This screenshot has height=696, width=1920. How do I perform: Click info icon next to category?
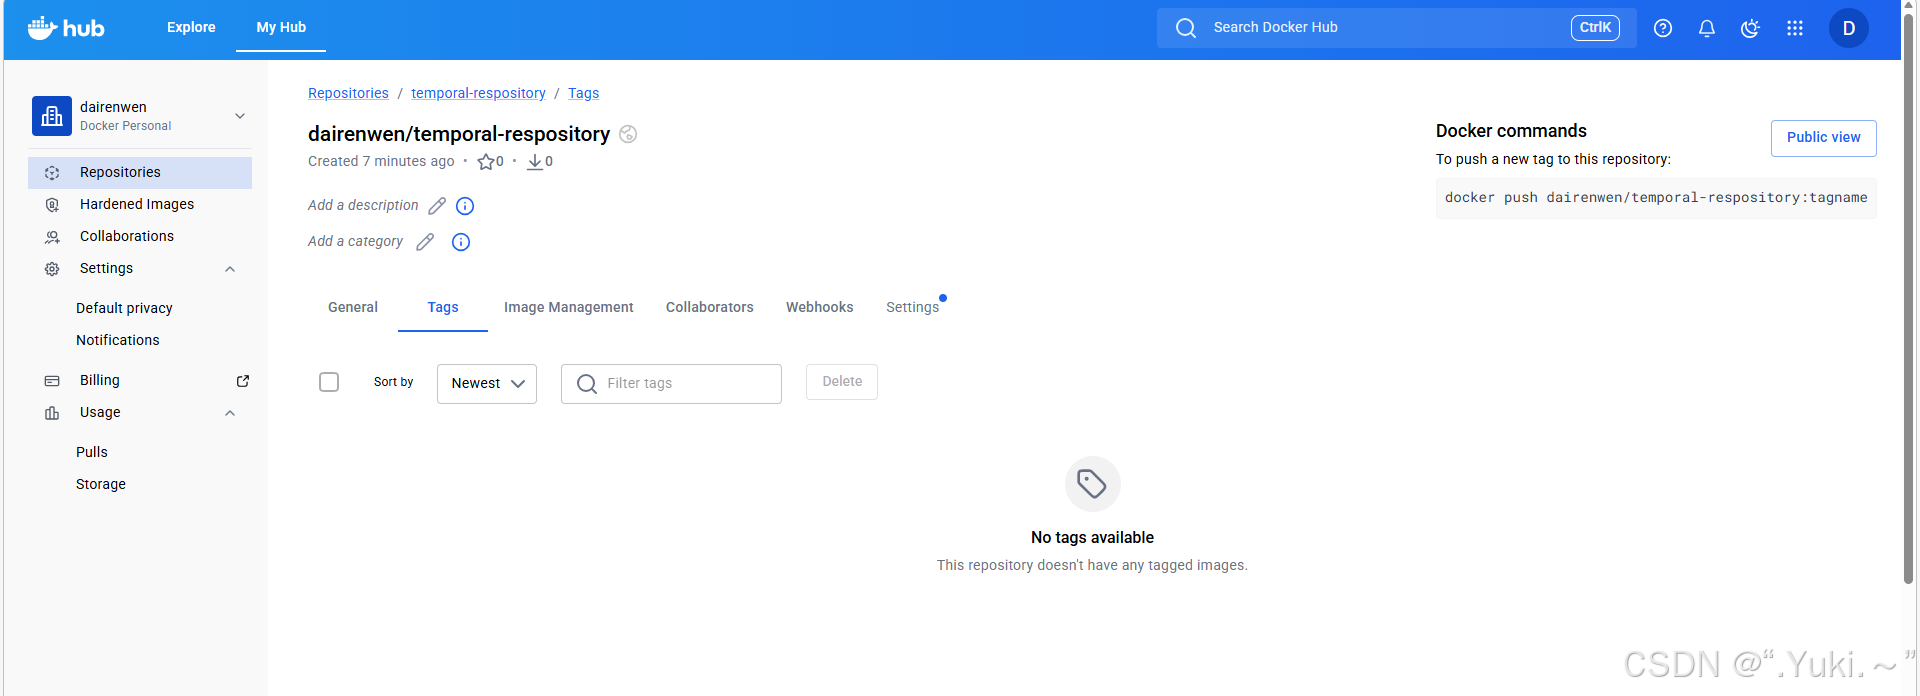tap(461, 242)
